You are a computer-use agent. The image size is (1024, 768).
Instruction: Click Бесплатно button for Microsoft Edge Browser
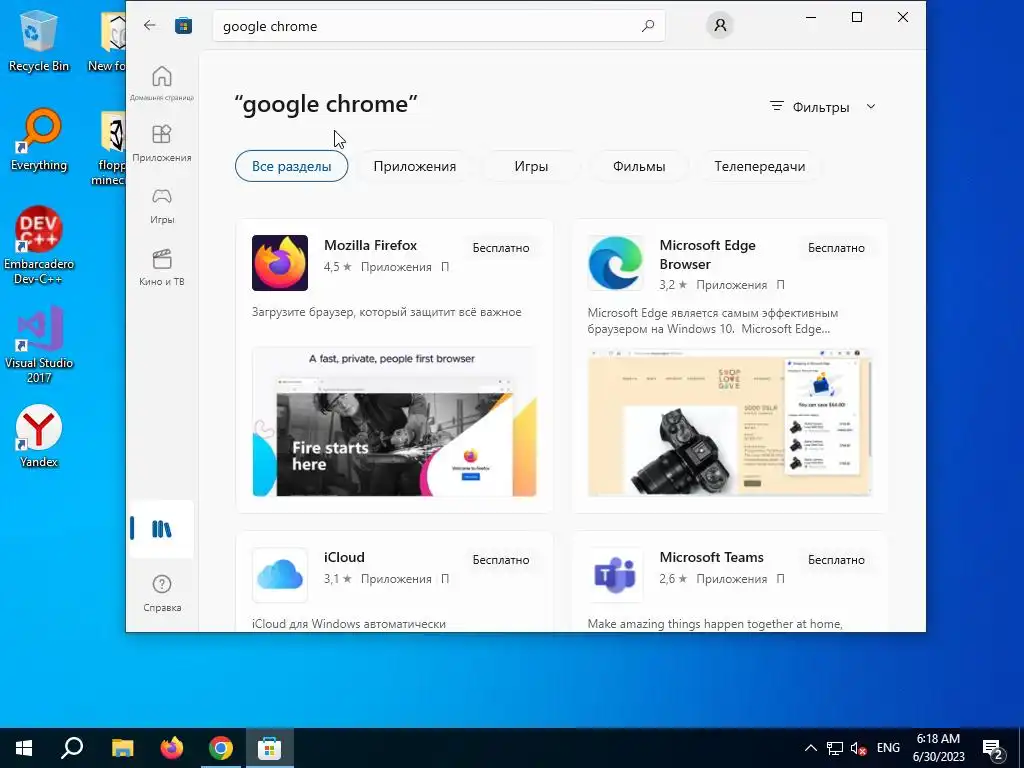[x=836, y=248]
